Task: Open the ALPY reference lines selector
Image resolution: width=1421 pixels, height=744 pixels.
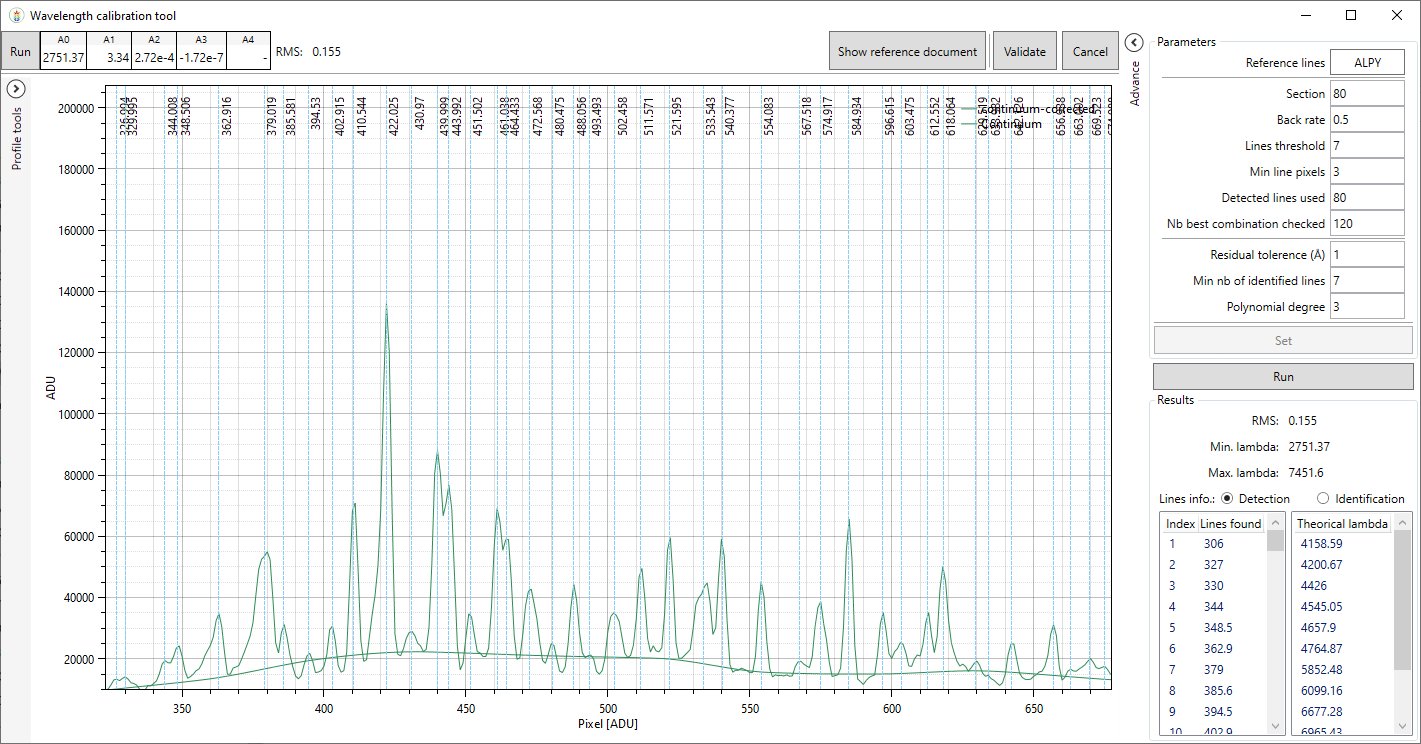Action: point(1367,62)
